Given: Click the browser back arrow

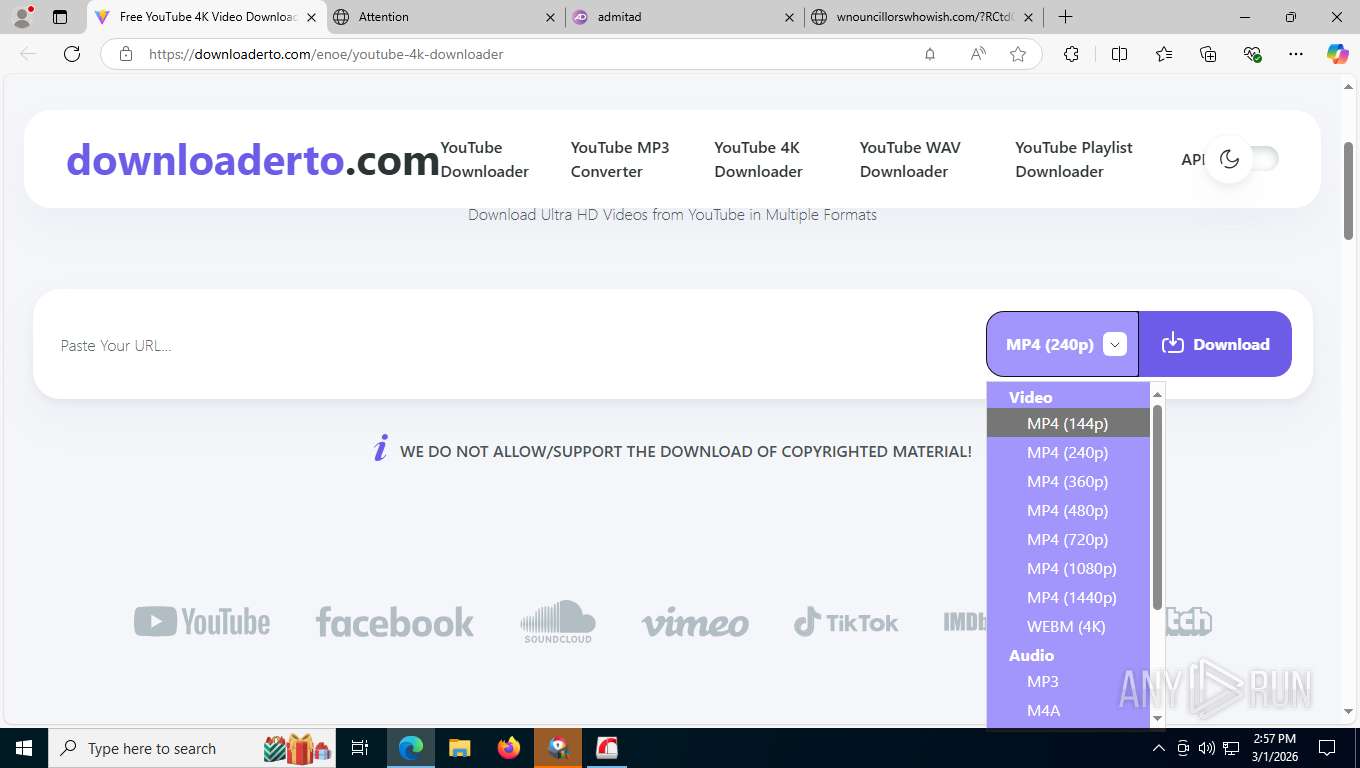Looking at the screenshot, I should [28, 54].
